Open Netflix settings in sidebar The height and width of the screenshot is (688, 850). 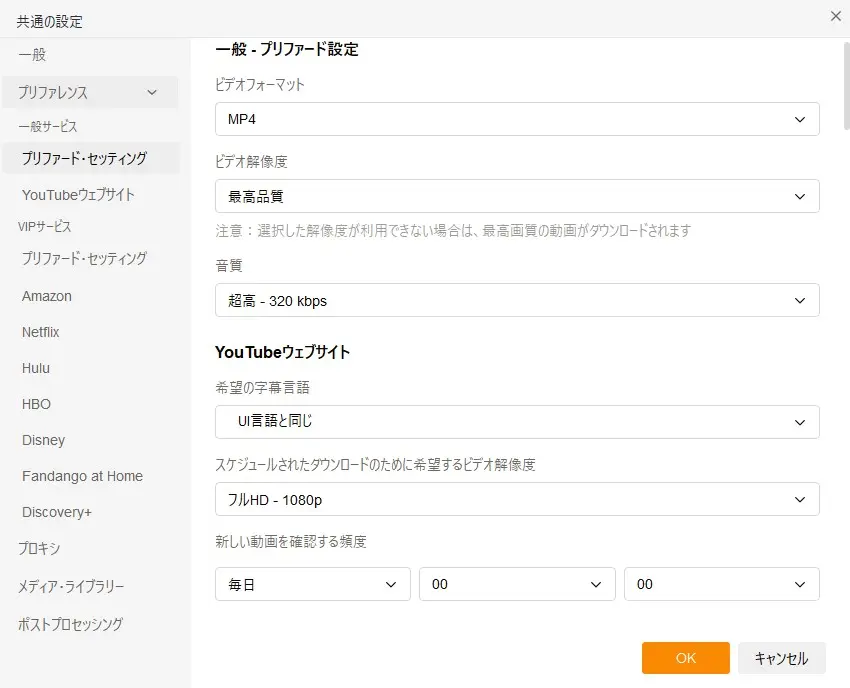click(41, 332)
